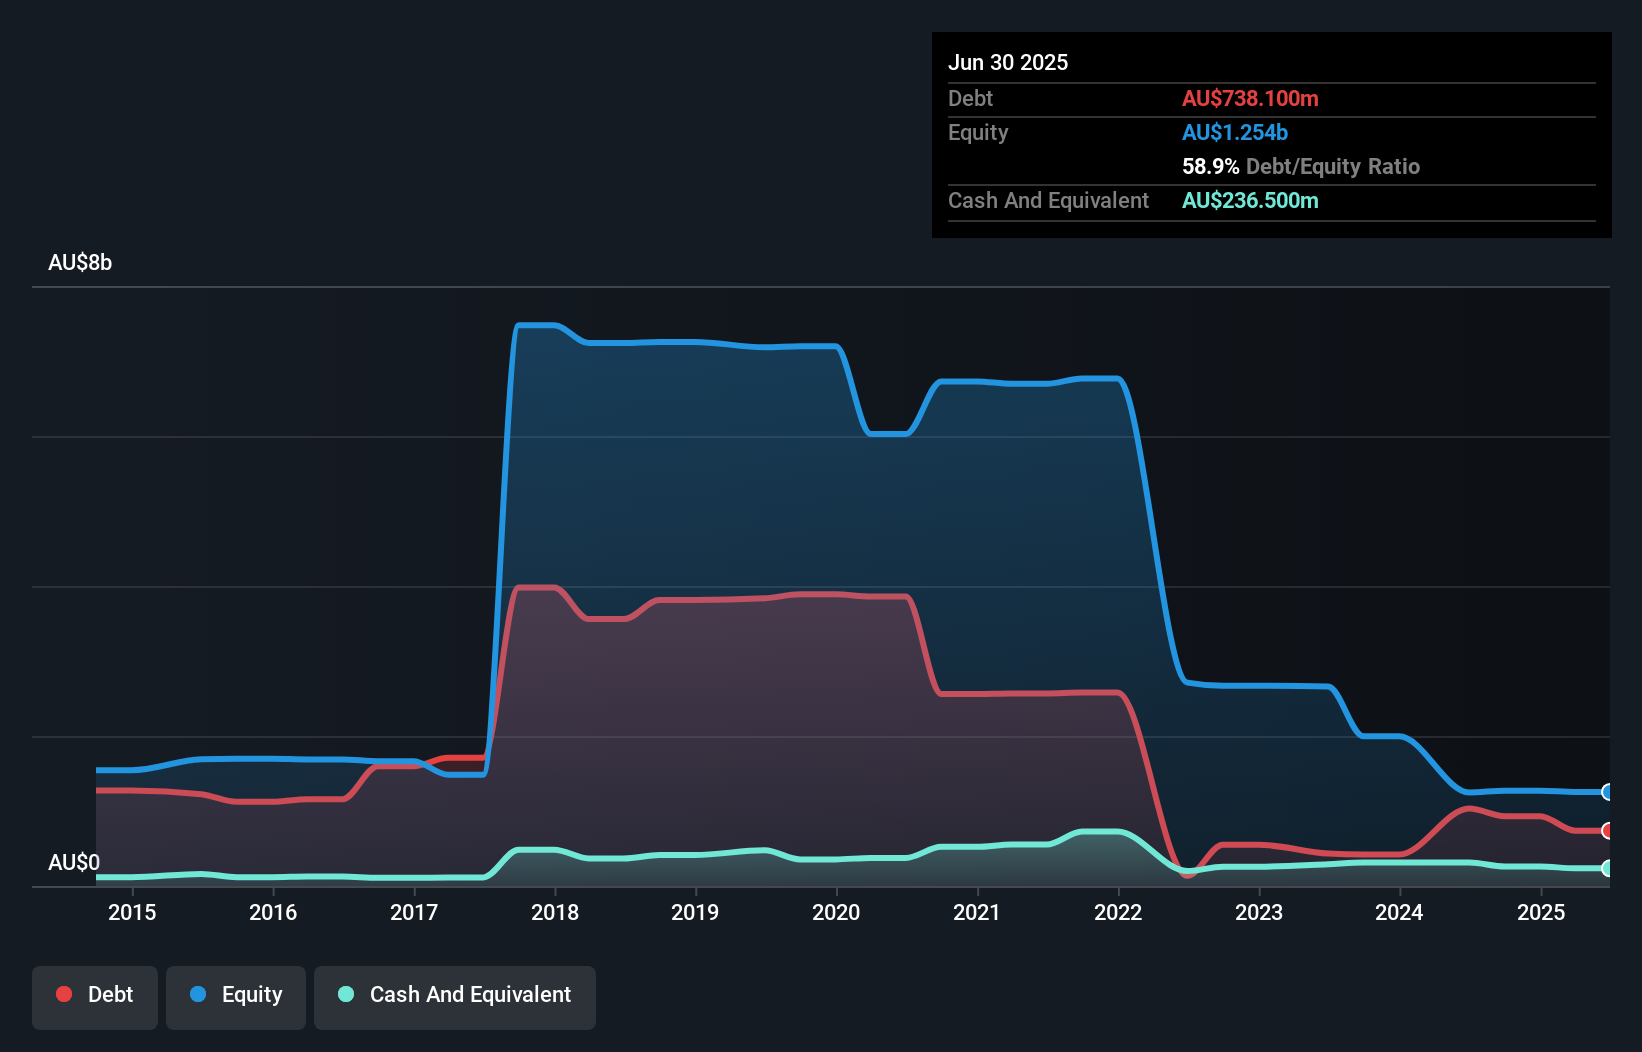
Task: Click the teal Cash And Equivalent legend dot
Action: click(x=345, y=994)
